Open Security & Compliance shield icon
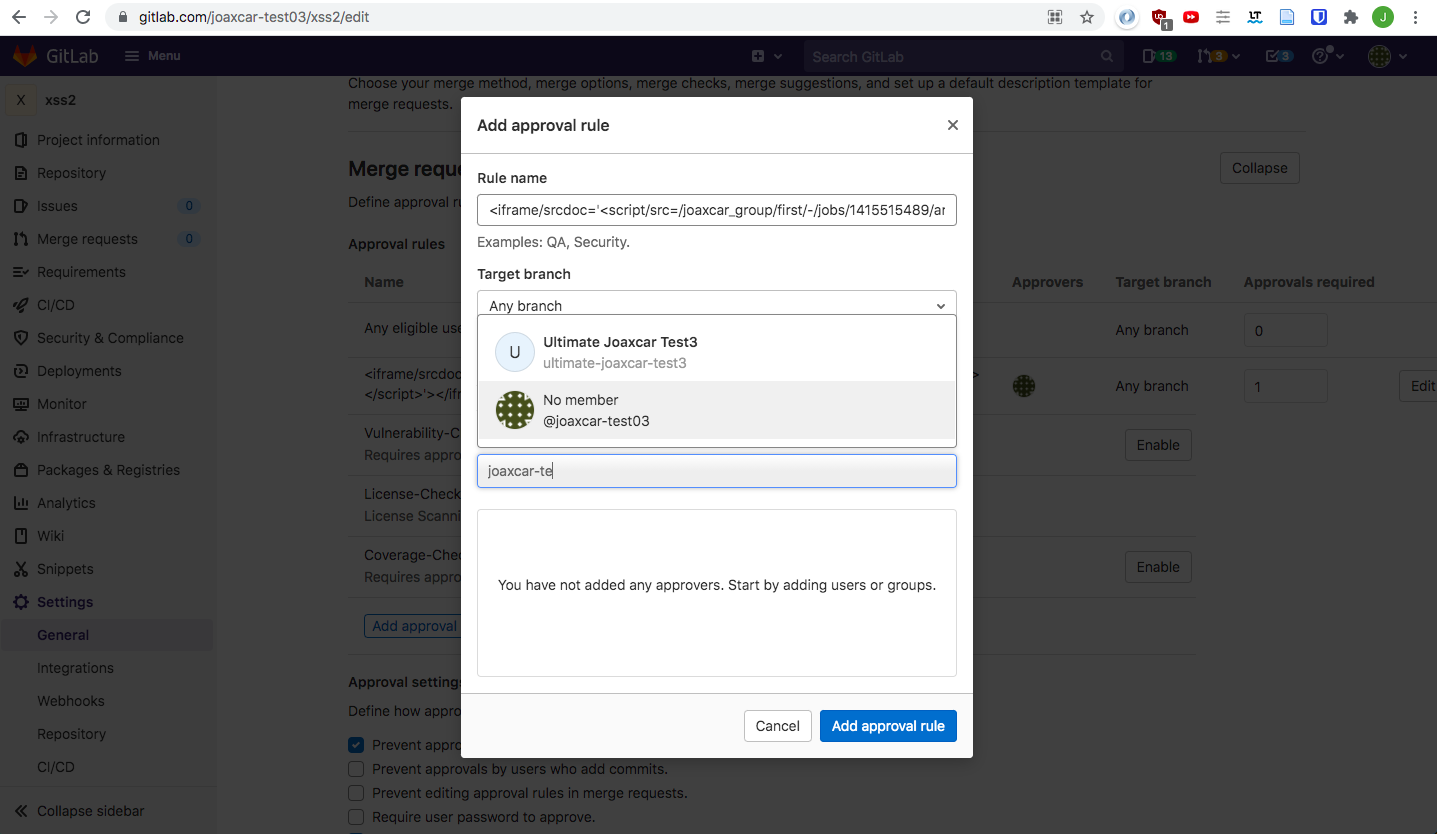This screenshot has height=834, width=1437. pos(20,338)
